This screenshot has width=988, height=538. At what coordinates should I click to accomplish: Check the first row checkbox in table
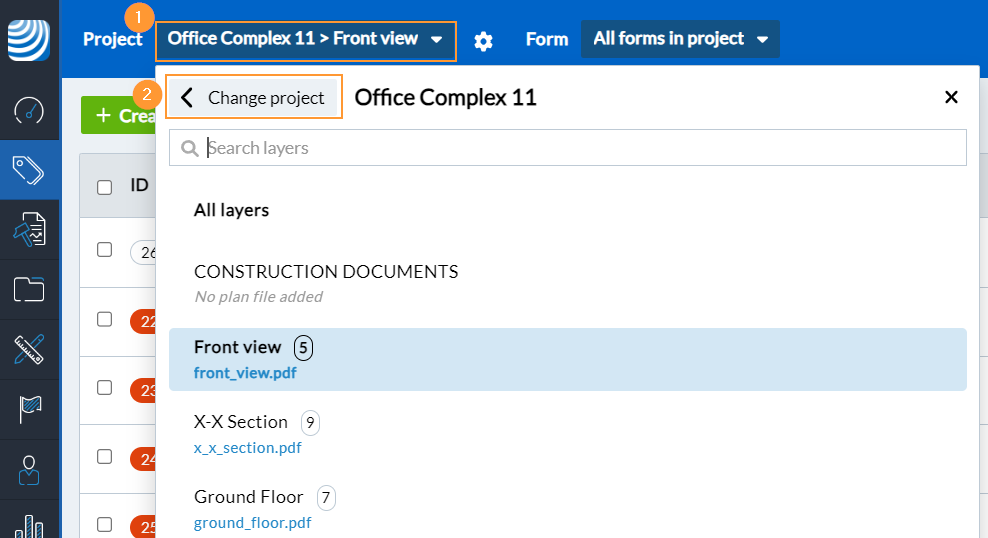click(104, 250)
